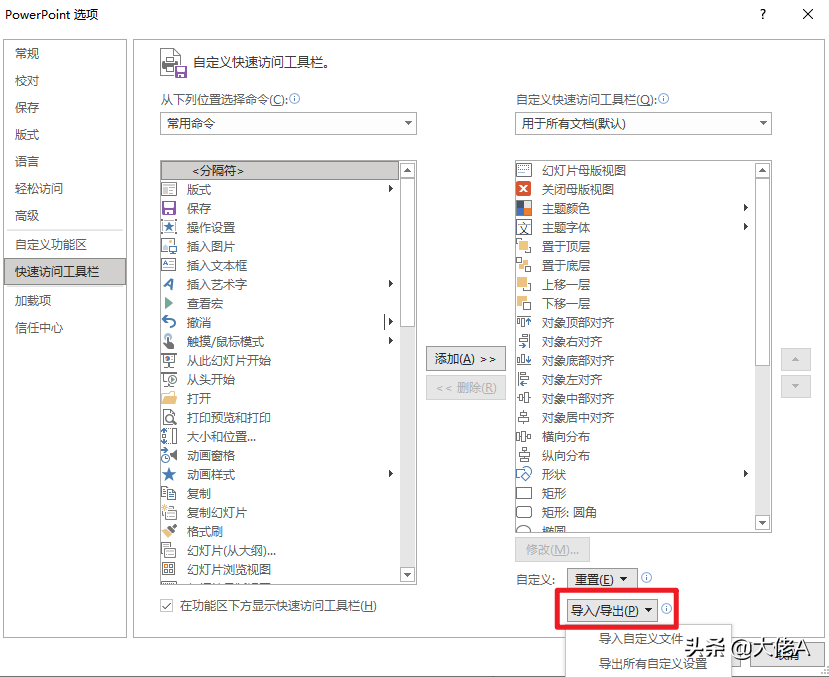Select the 横向分布 distribute horizontally icon
829x677 pixels.
523,437
